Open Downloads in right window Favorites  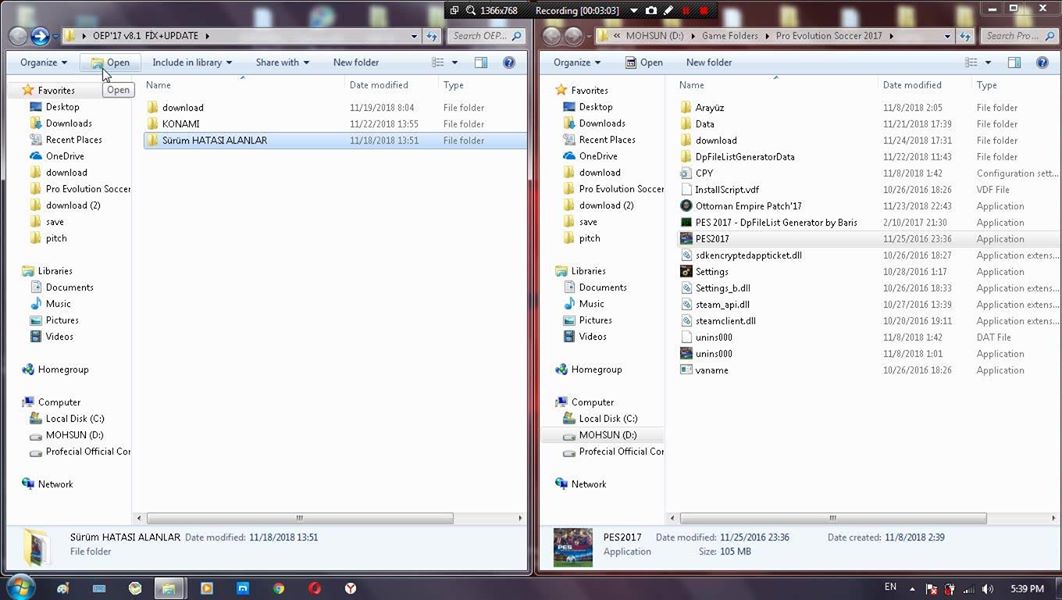(602, 123)
